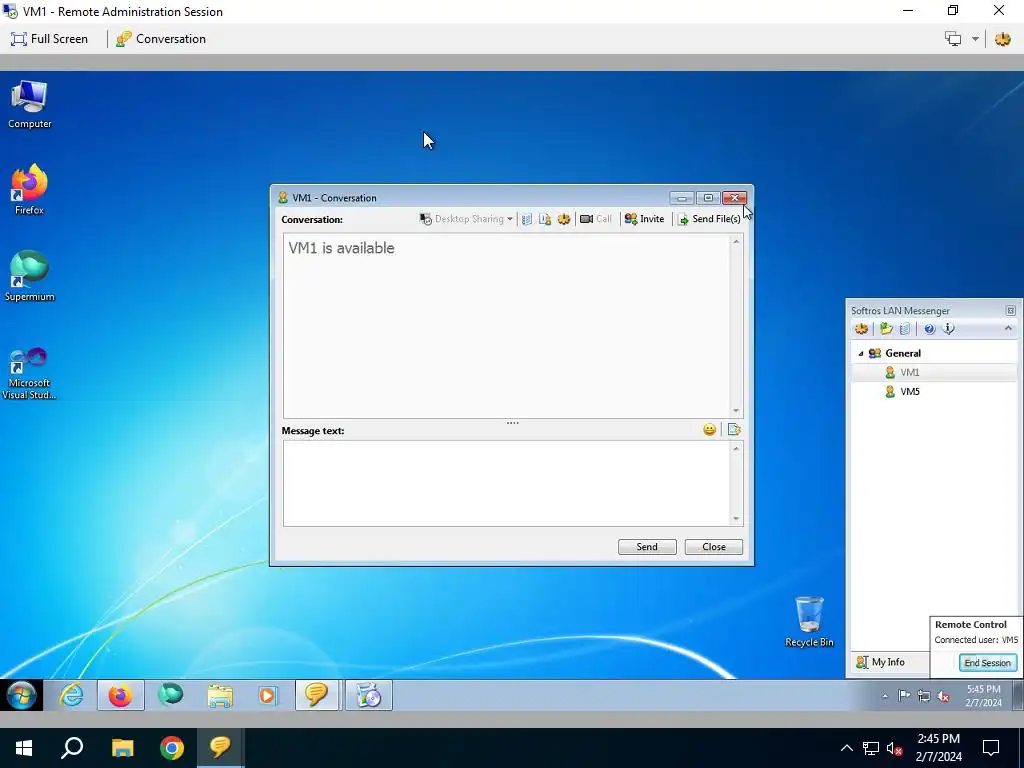1024x768 pixels.
Task: Open settings gear in the session toolbar
Action: pos(1002,39)
